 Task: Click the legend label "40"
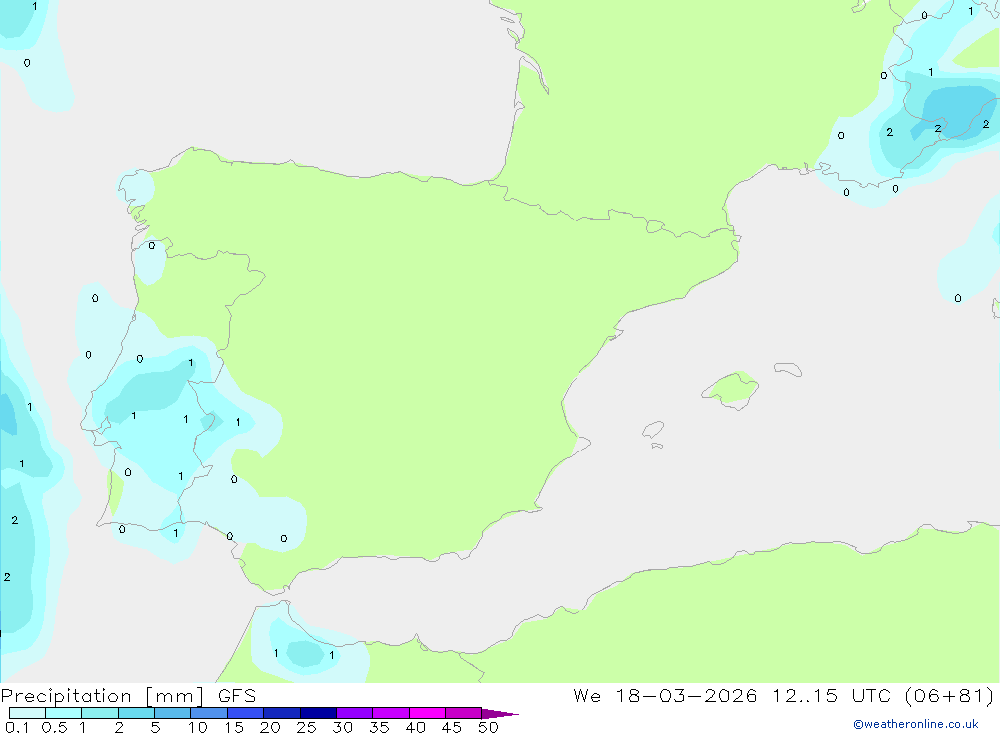415,727
